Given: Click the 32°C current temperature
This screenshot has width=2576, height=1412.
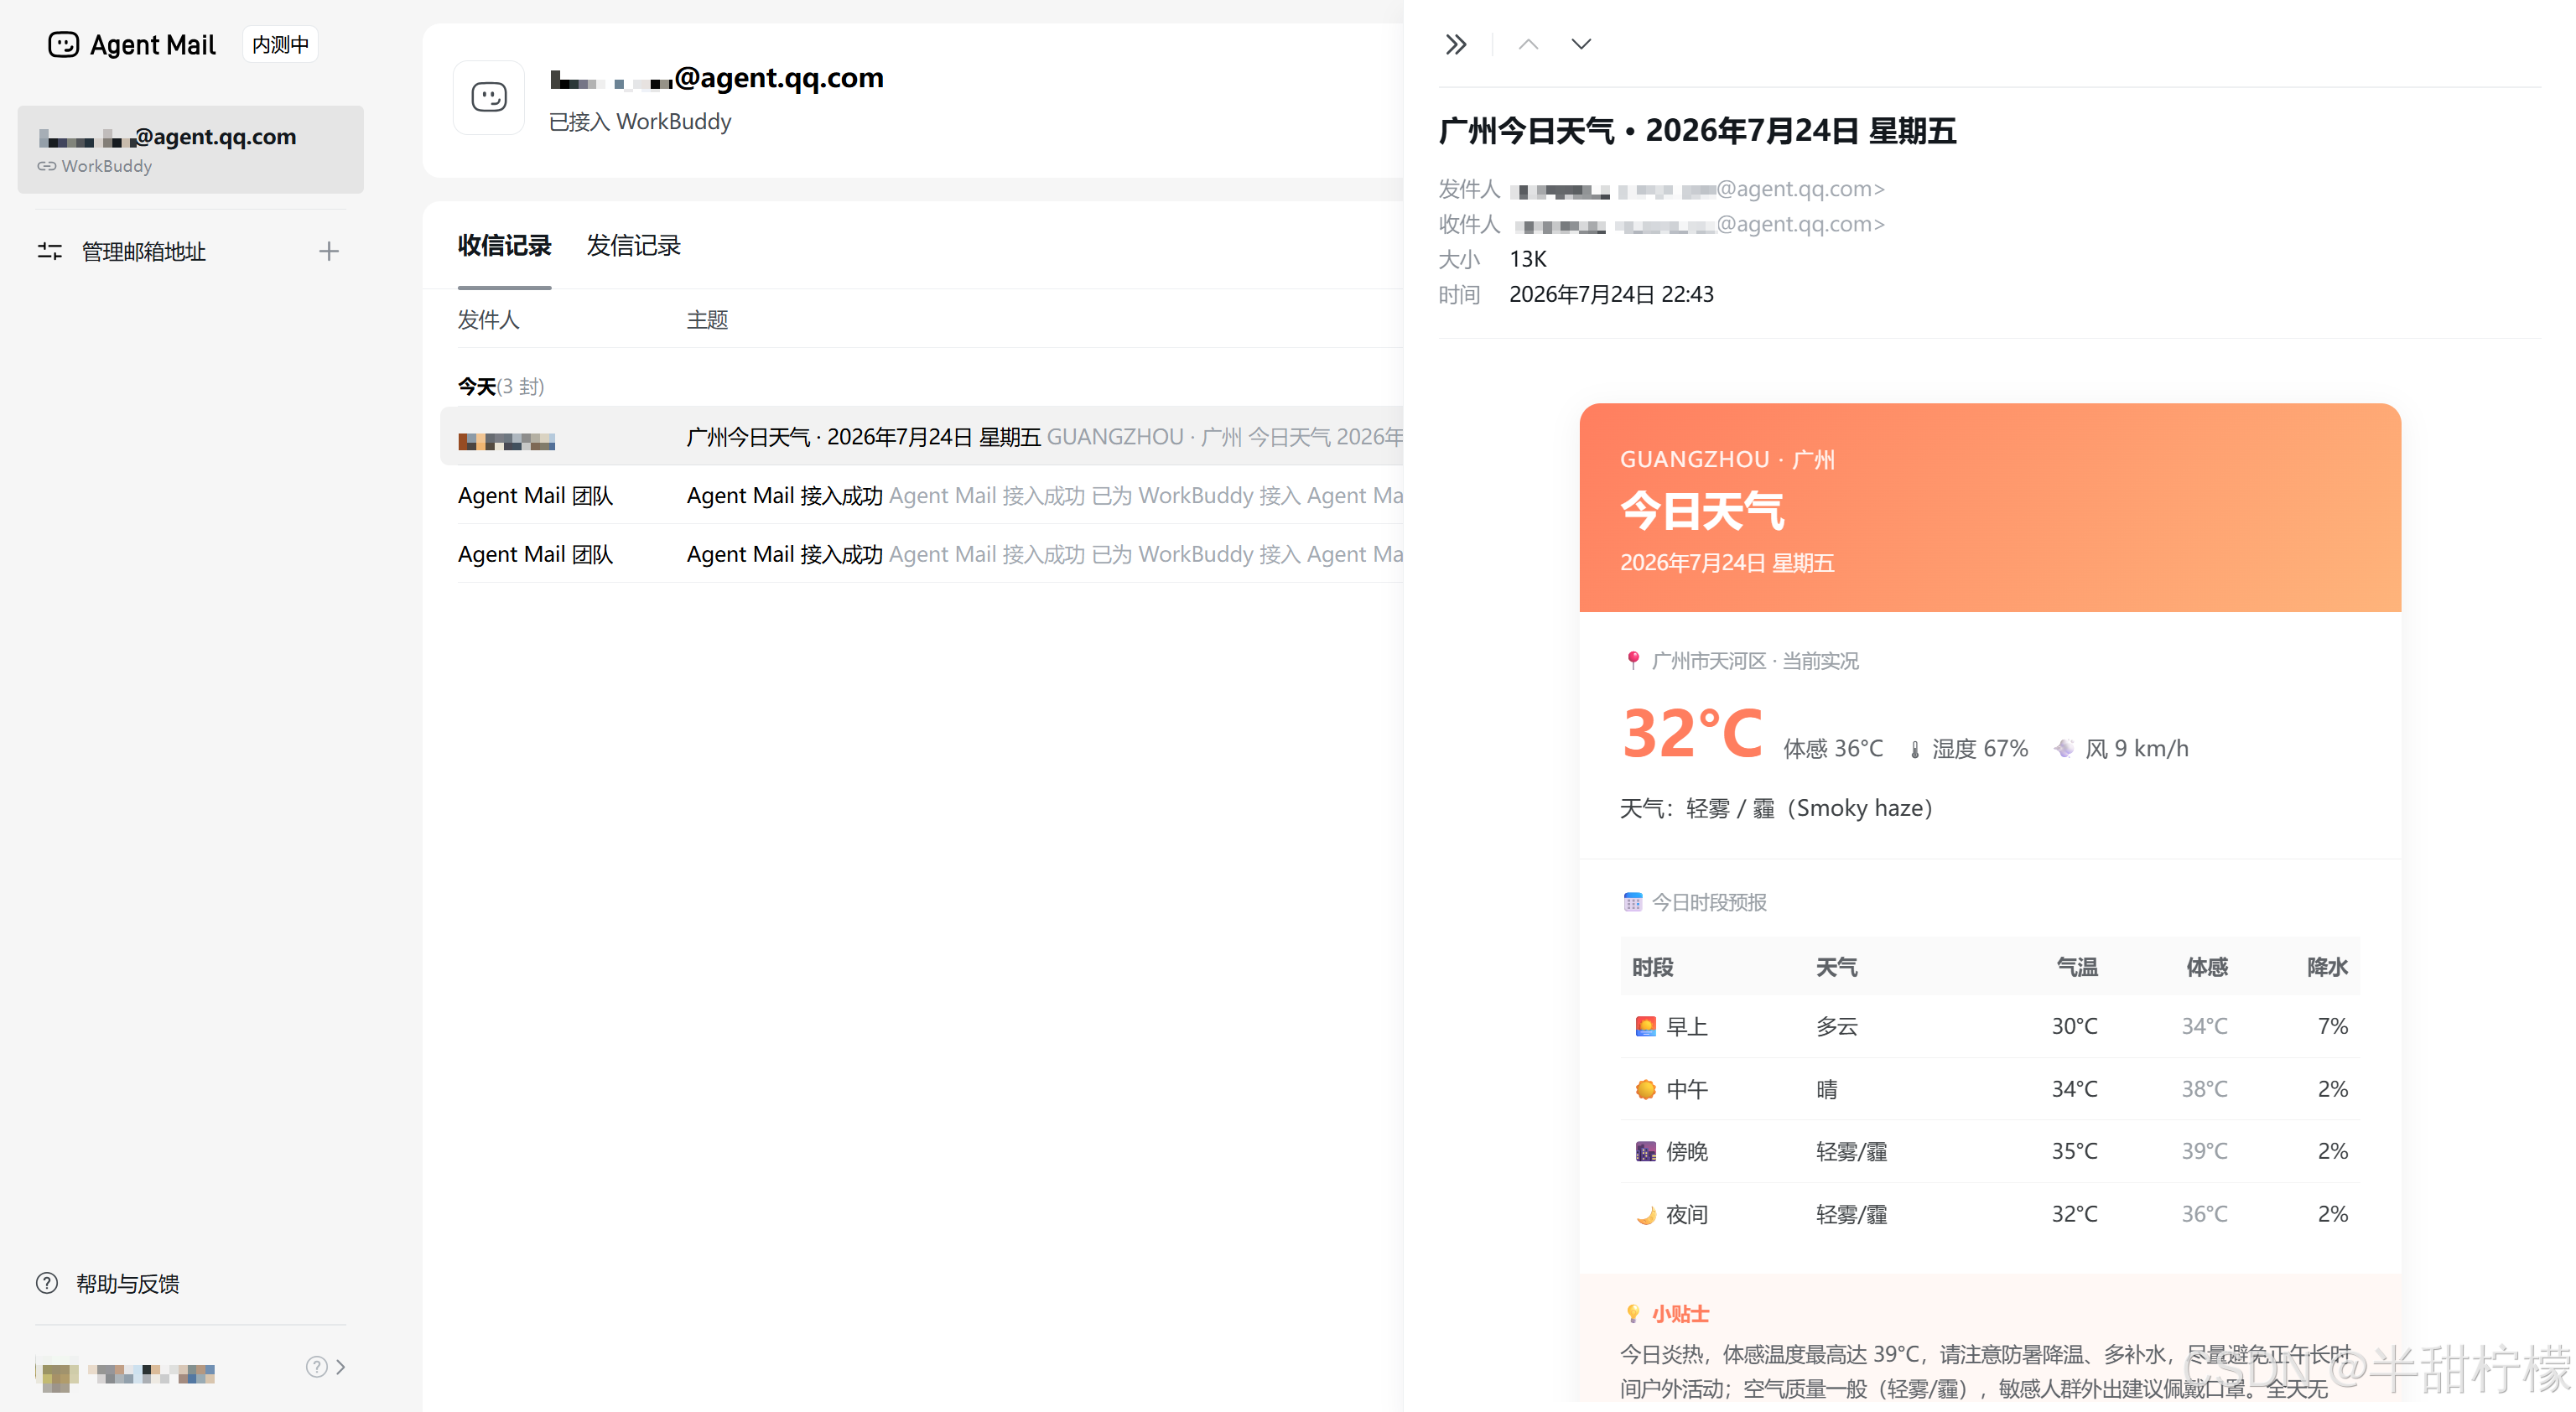Looking at the screenshot, I should [x=1692, y=734].
